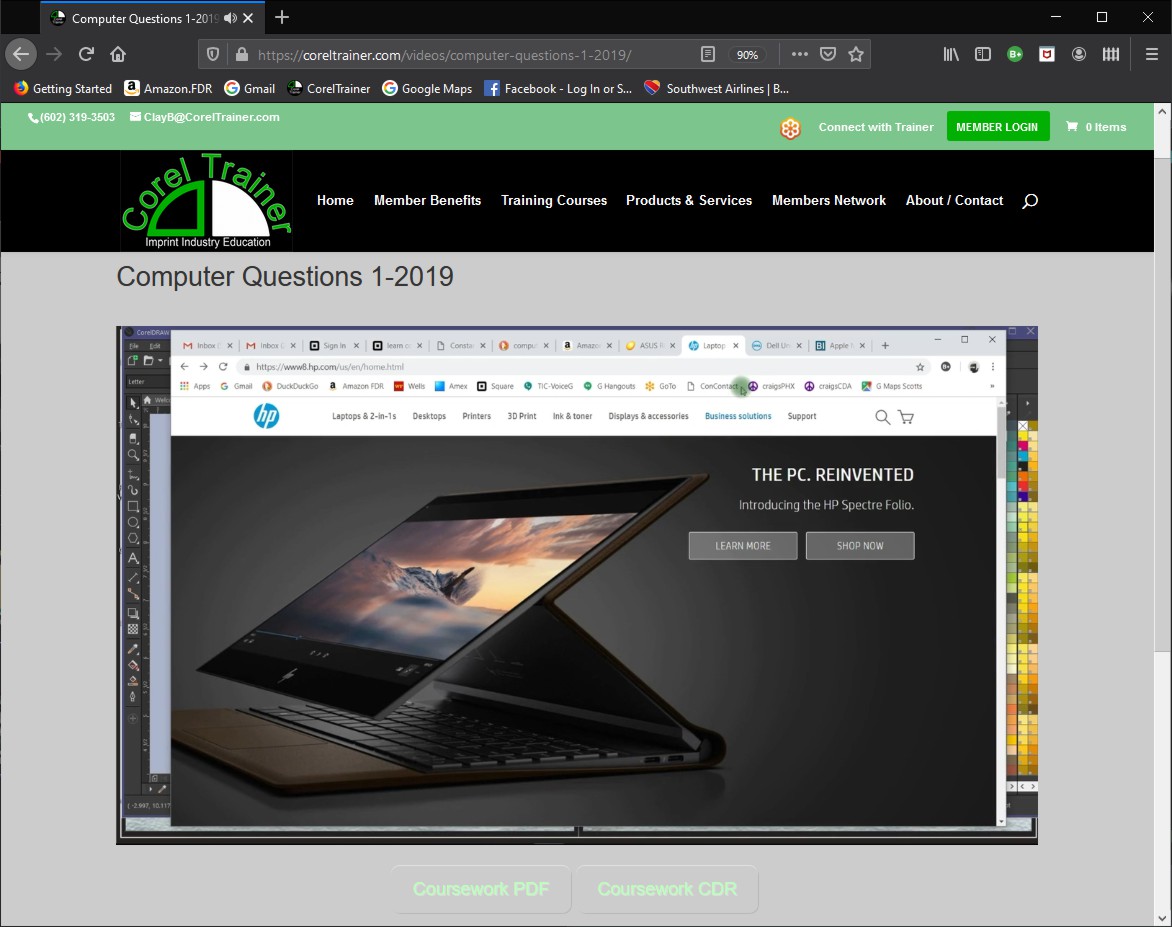The width and height of the screenshot is (1172, 927).
Task: Open the Member Benefits menu
Action: click(x=428, y=200)
